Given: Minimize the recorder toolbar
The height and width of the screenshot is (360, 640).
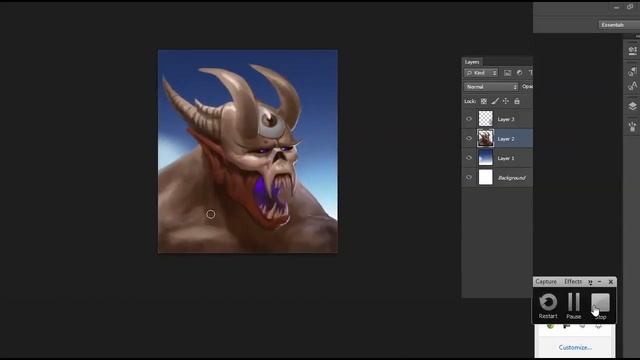Looking at the screenshot, I should [x=600, y=282].
